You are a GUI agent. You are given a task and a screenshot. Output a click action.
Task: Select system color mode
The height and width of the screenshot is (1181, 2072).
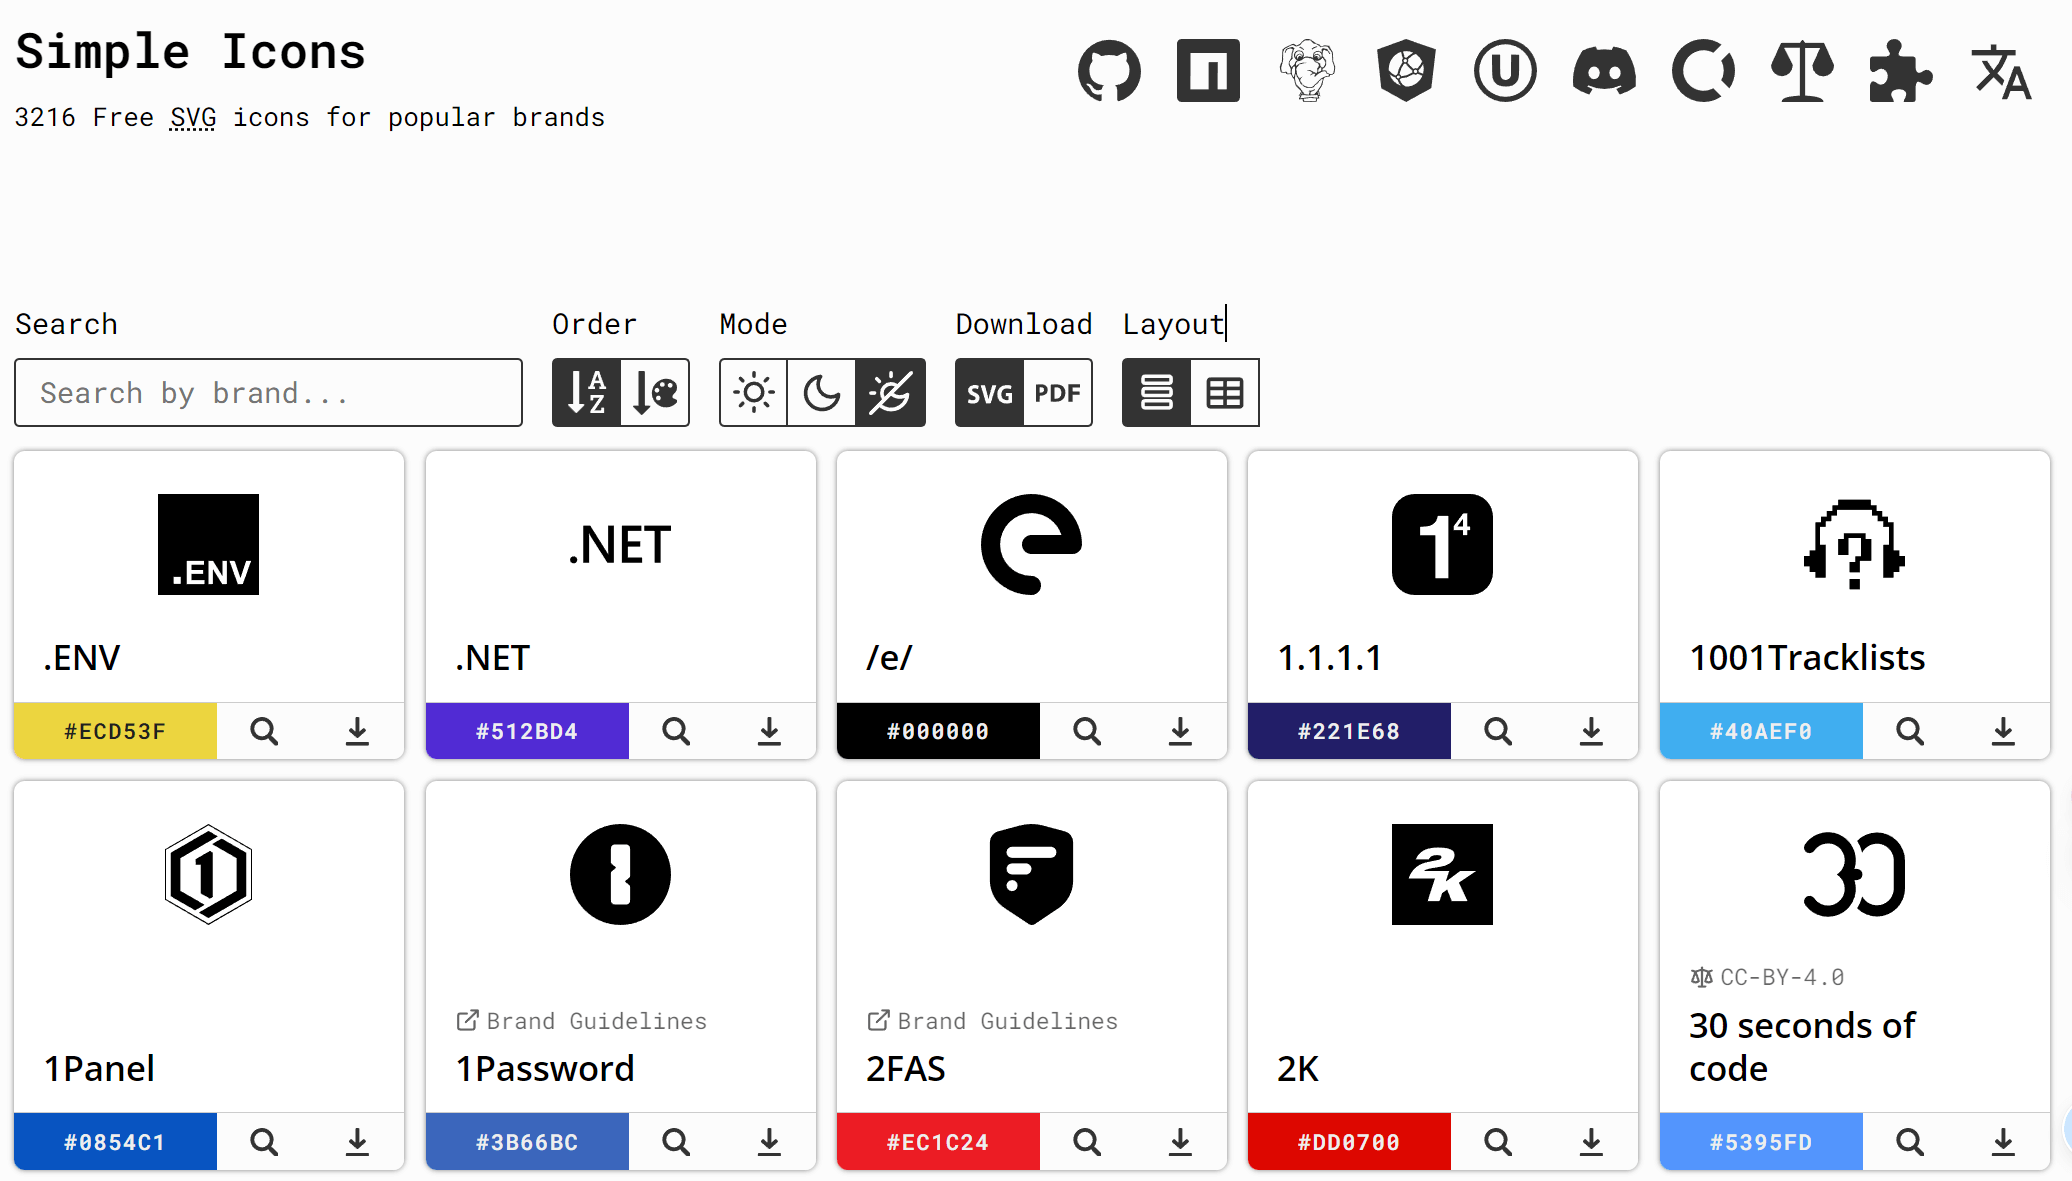click(890, 392)
